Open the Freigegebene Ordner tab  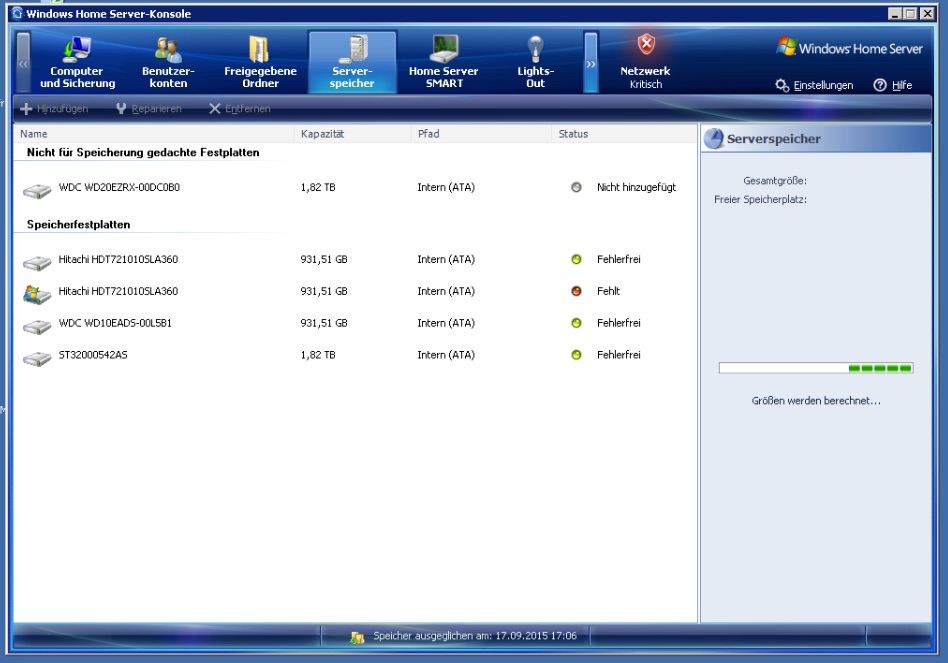(260, 62)
